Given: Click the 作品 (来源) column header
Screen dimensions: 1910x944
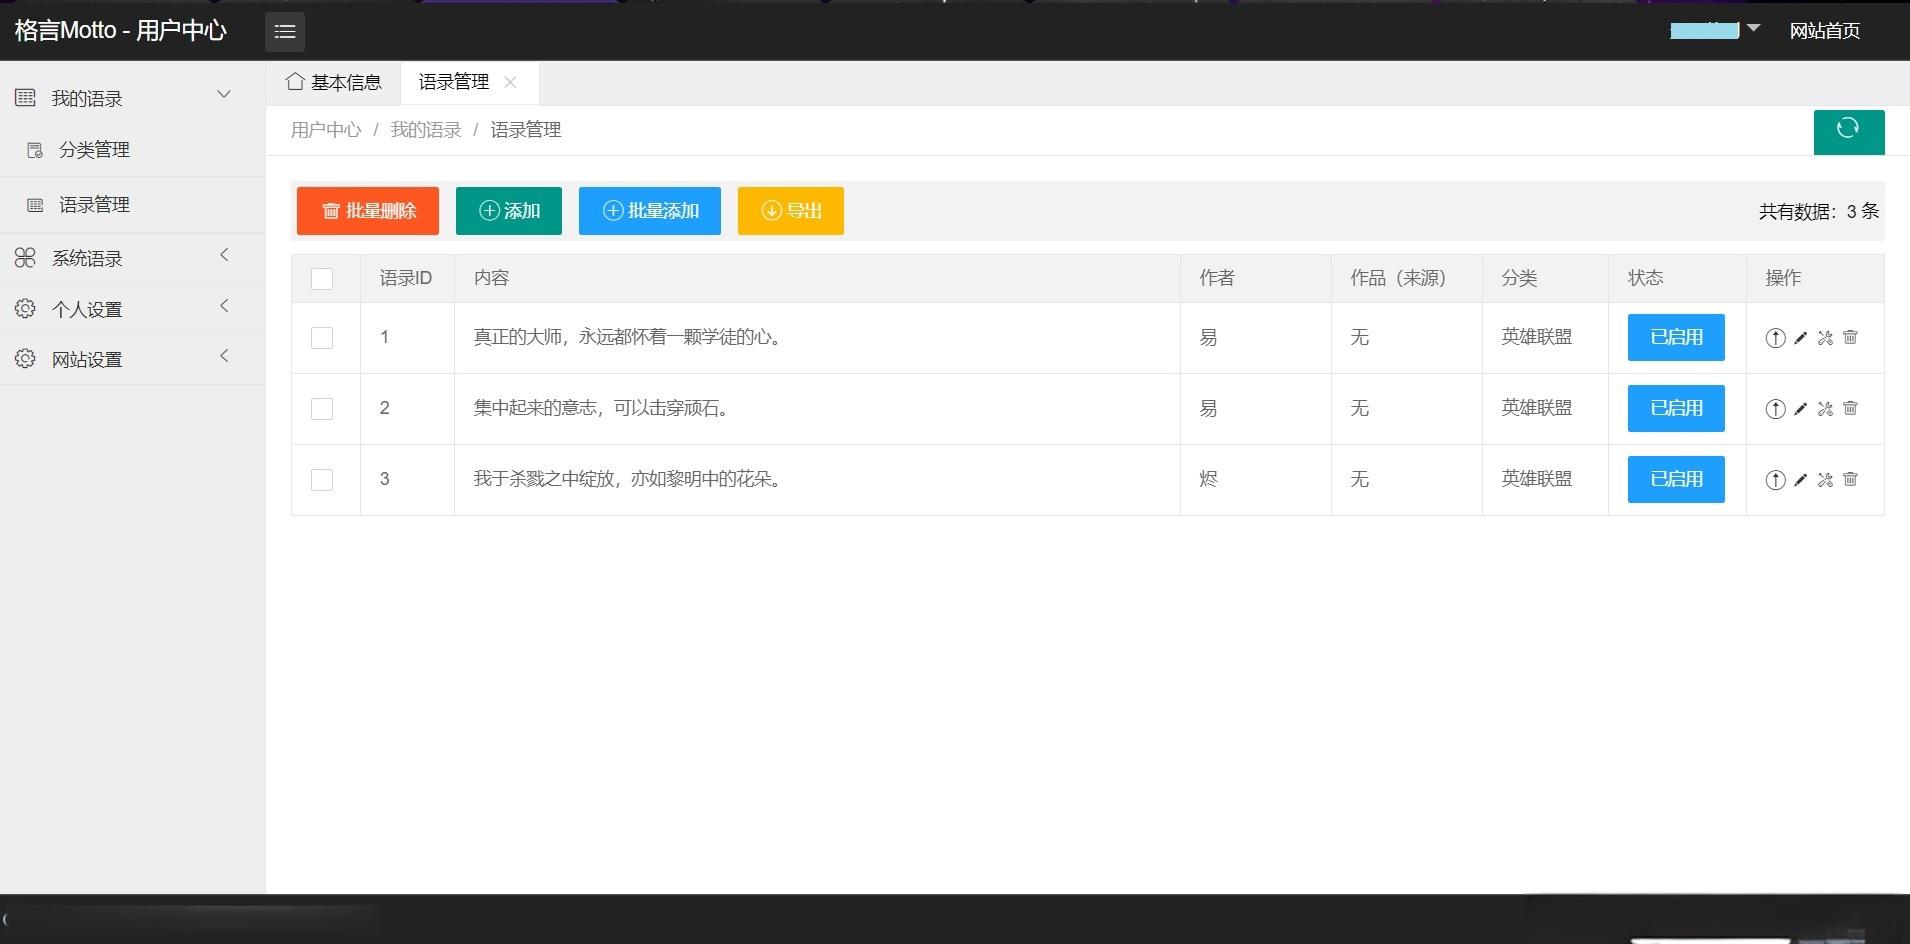Looking at the screenshot, I should pos(1398,279).
